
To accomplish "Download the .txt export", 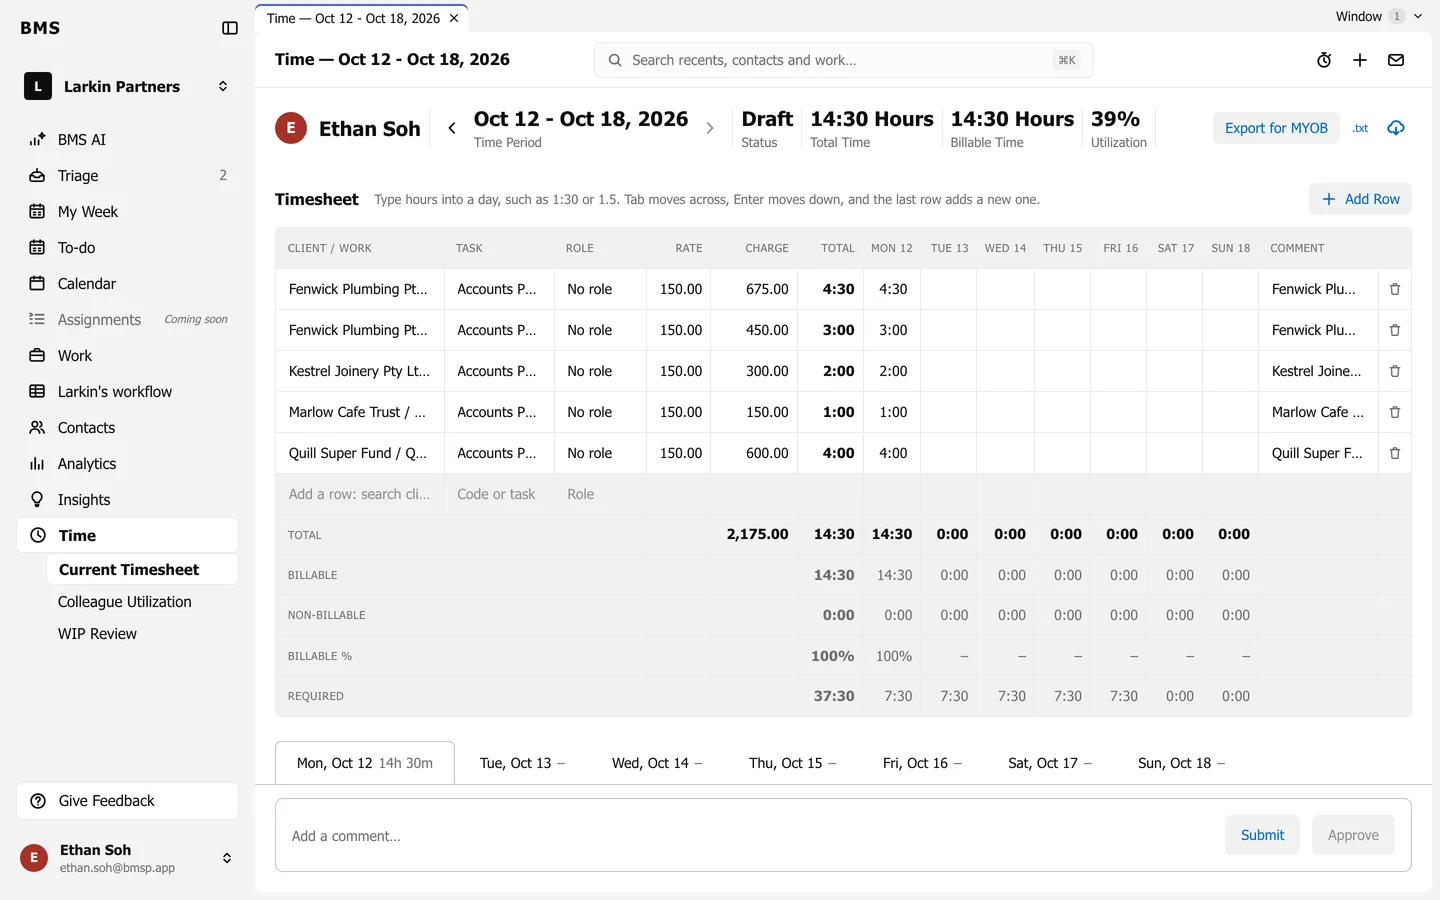I will click(1360, 128).
